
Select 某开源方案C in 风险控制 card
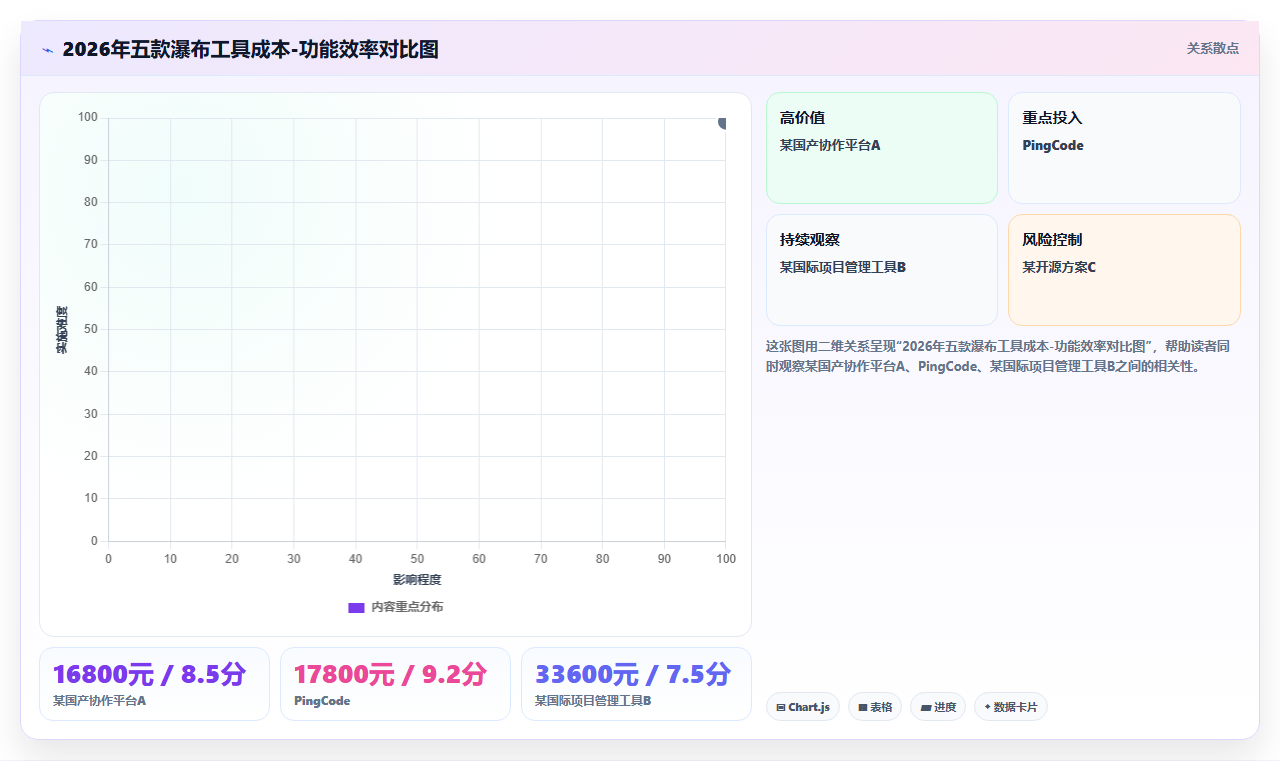(x=1059, y=267)
